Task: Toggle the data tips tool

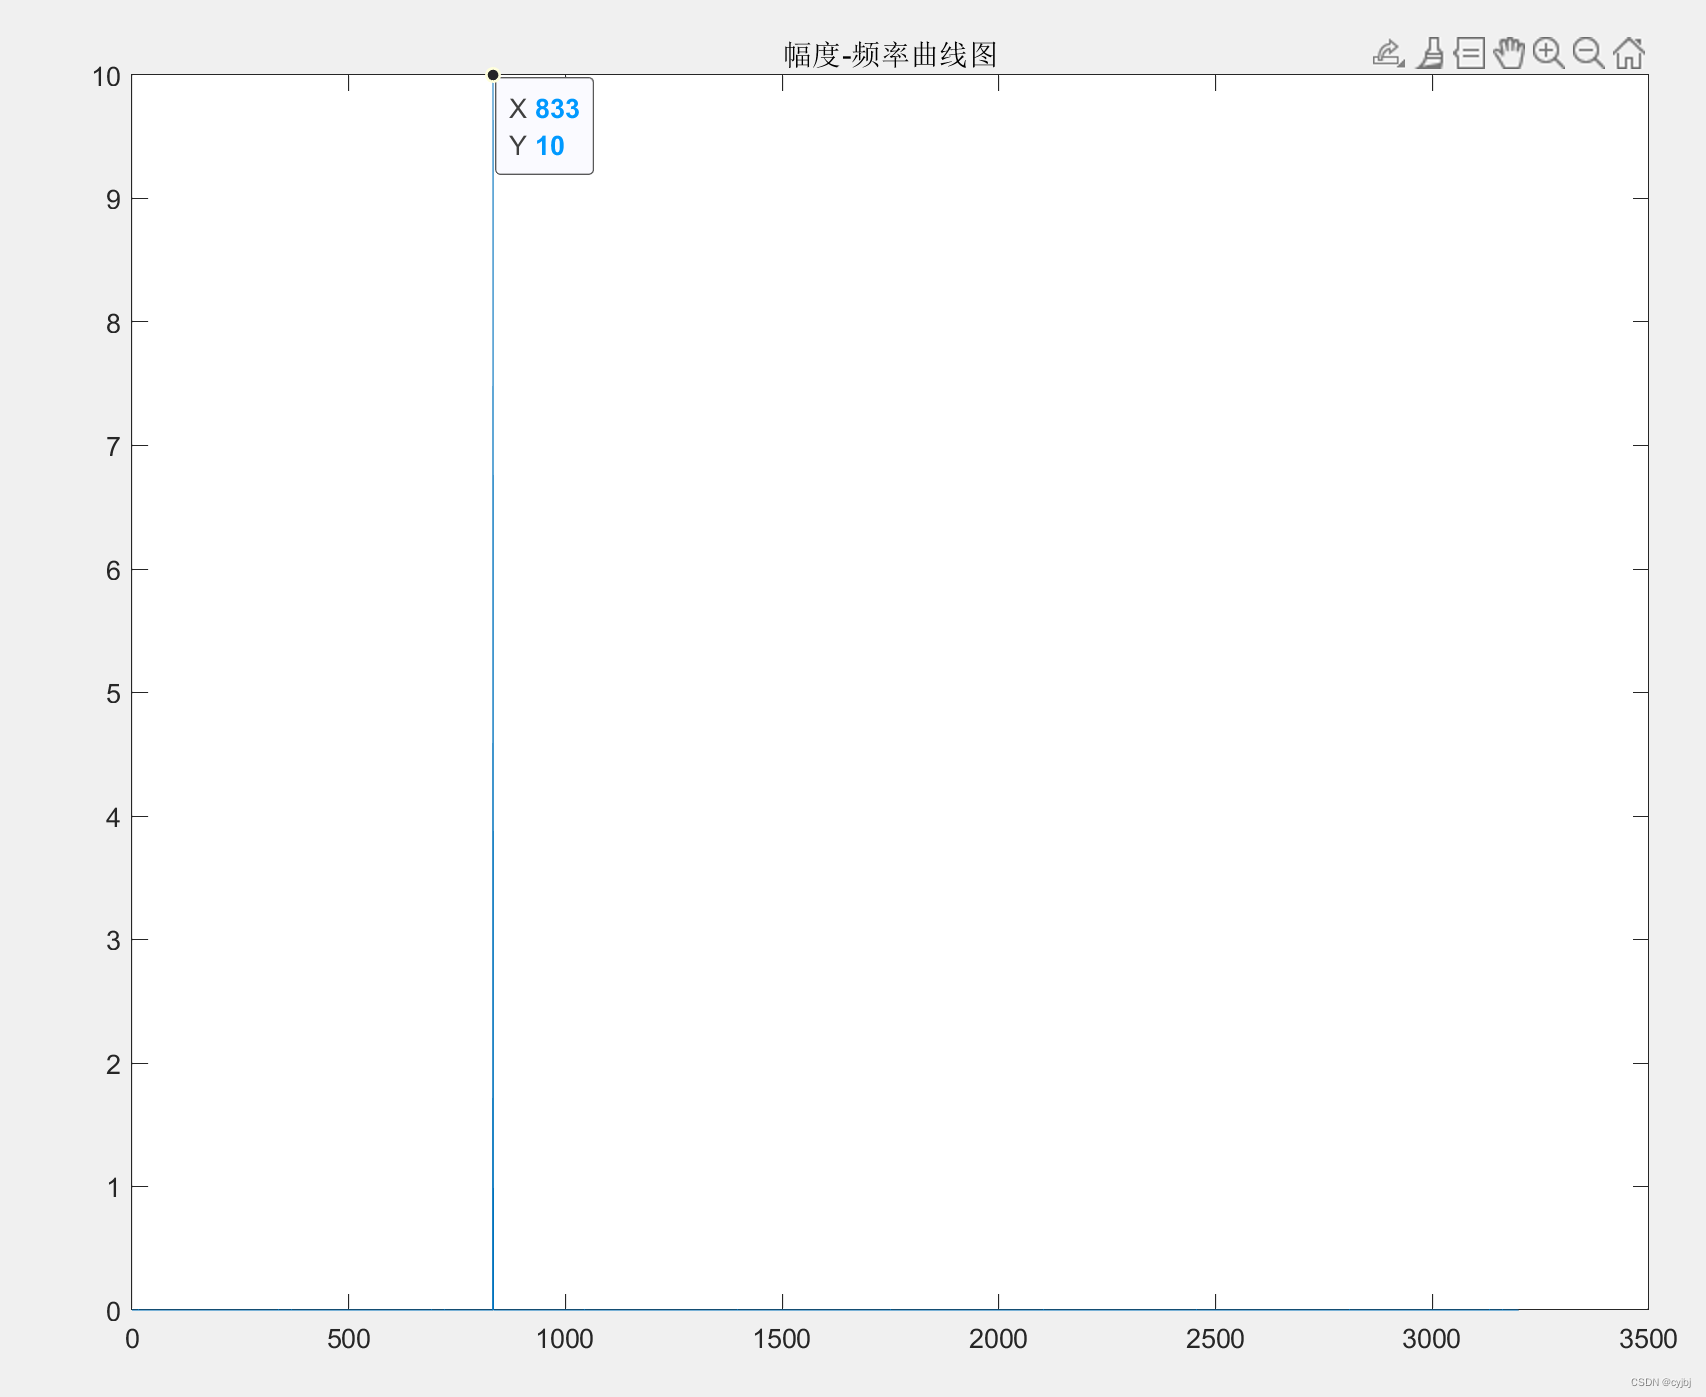Action: point(1469,53)
